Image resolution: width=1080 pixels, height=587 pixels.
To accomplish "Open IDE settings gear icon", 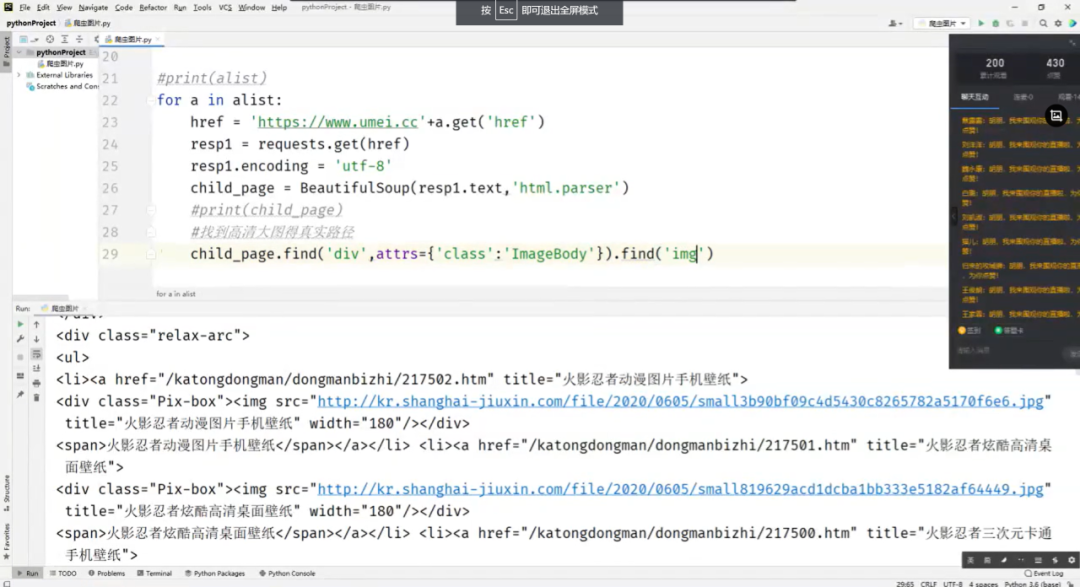I will pyautogui.click(x=1058, y=23).
